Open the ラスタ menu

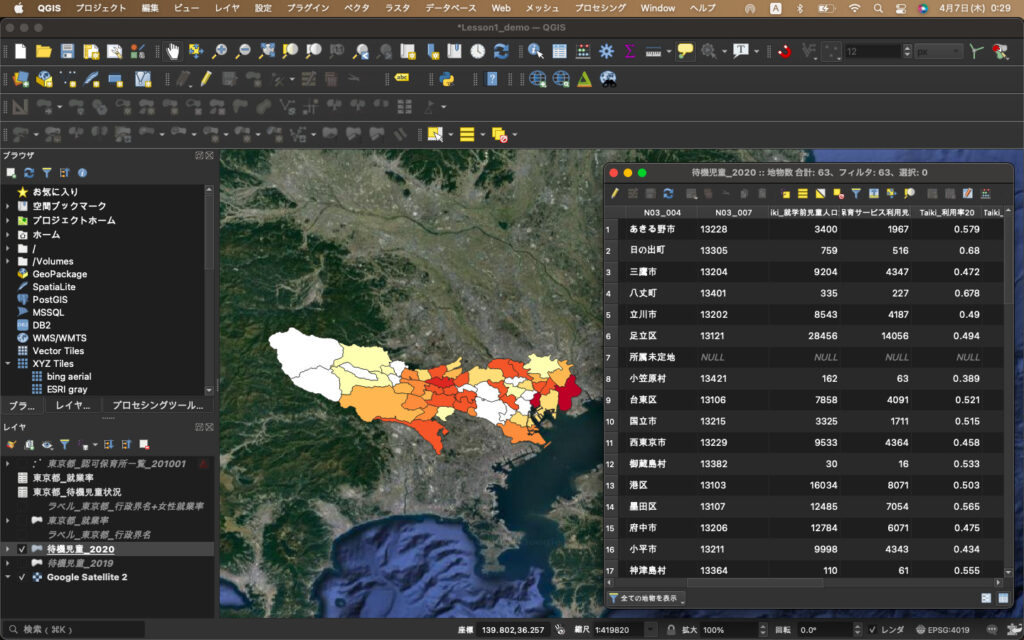coord(397,8)
